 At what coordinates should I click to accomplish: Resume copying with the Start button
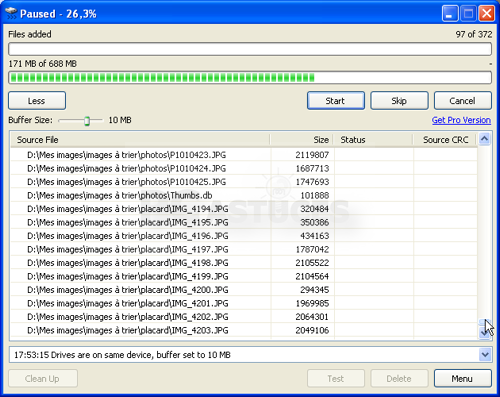tap(335, 101)
